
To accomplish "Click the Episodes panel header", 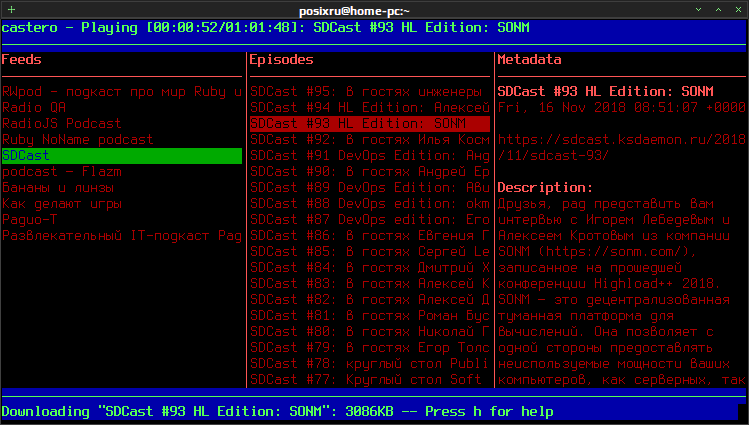I will tap(281, 60).
